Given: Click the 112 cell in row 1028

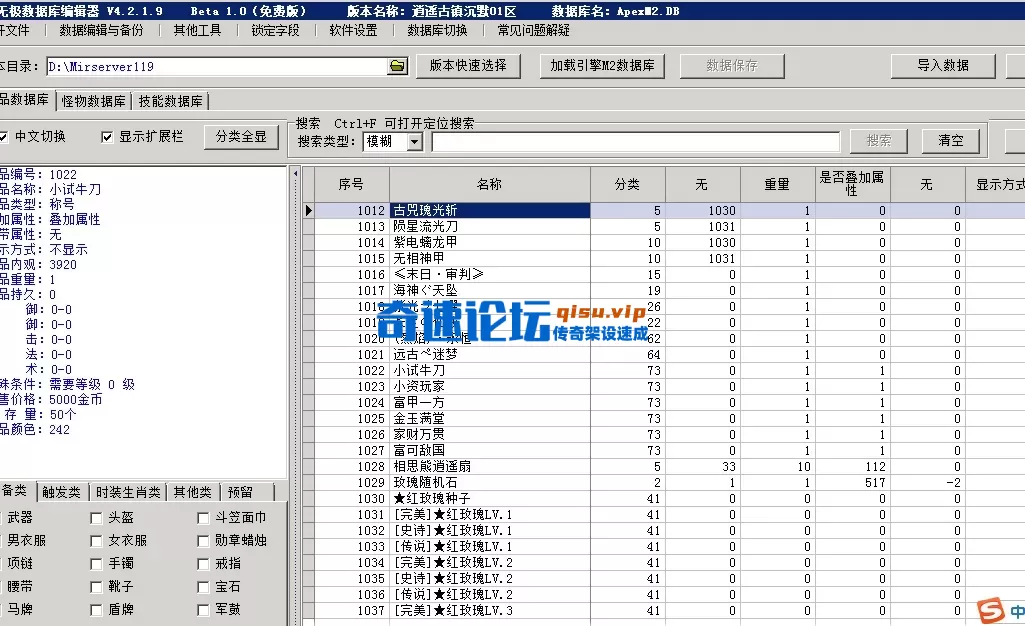Looking at the screenshot, I should point(852,467).
